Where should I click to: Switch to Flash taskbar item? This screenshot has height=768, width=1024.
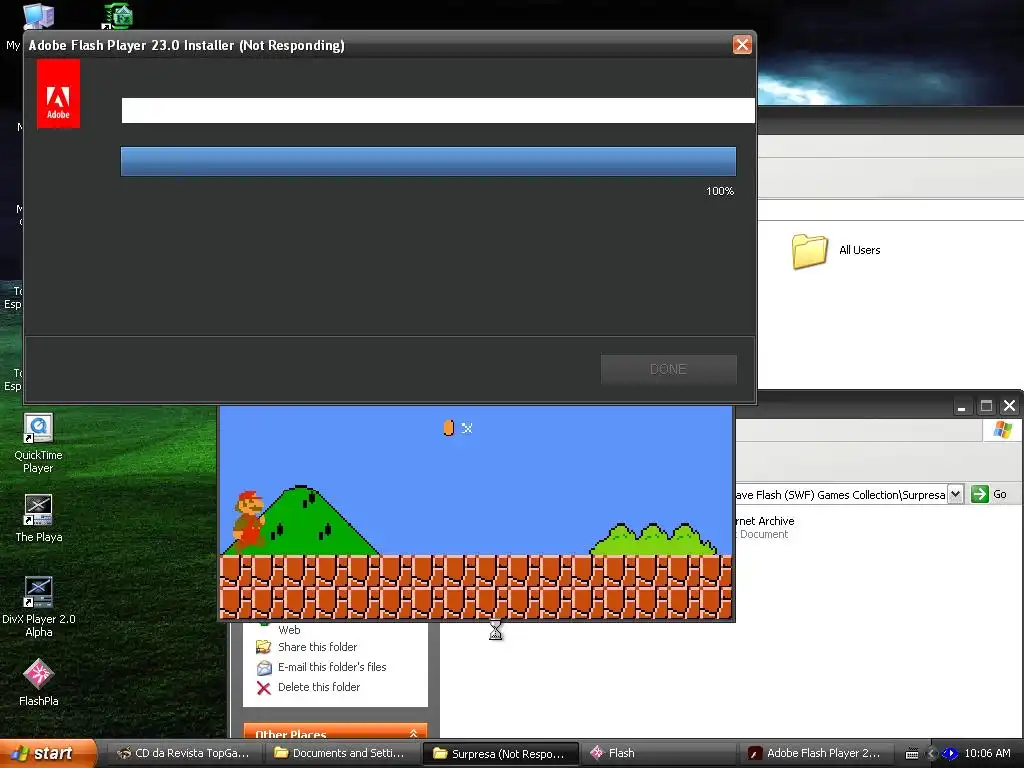point(658,753)
